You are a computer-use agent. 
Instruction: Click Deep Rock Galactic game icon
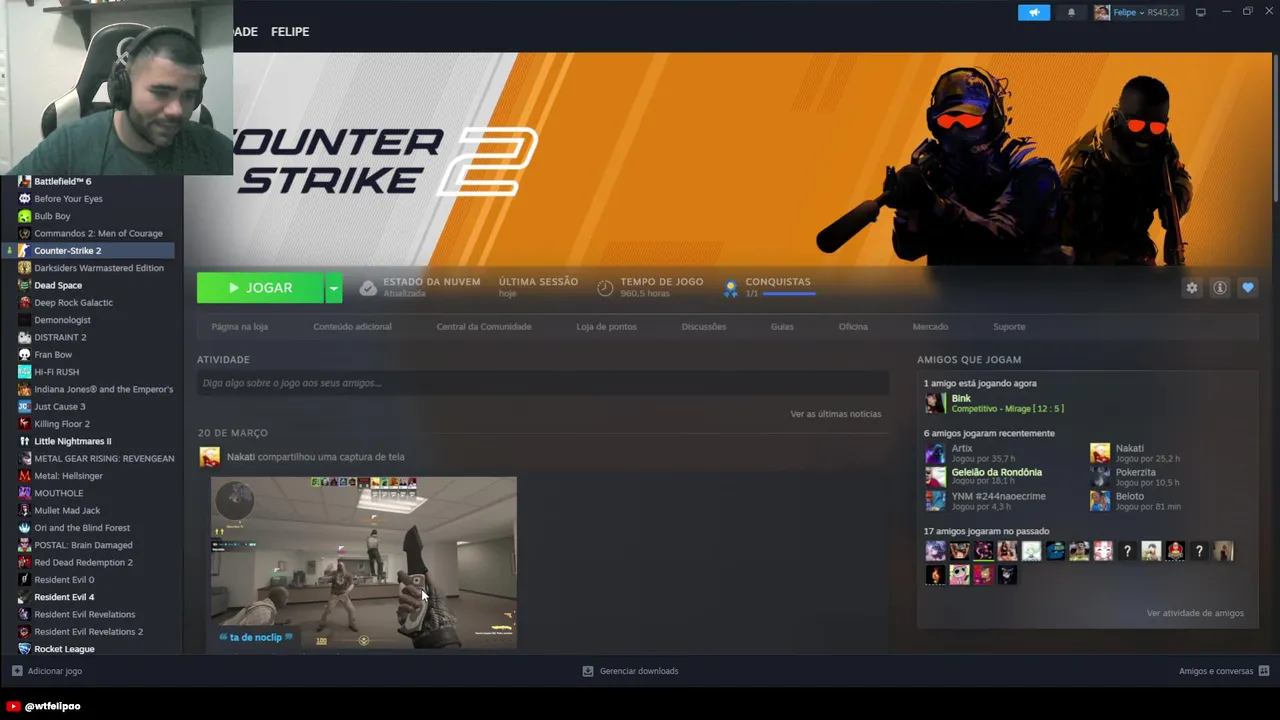(x=24, y=303)
